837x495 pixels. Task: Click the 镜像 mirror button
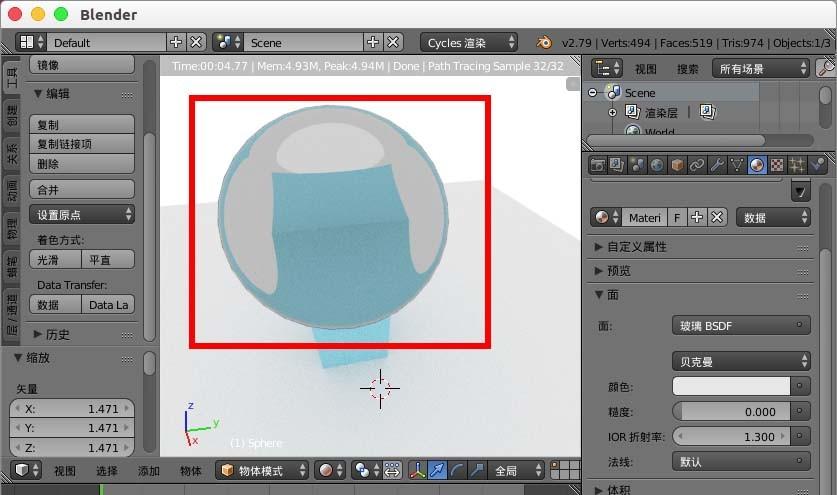tap(82, 65)
